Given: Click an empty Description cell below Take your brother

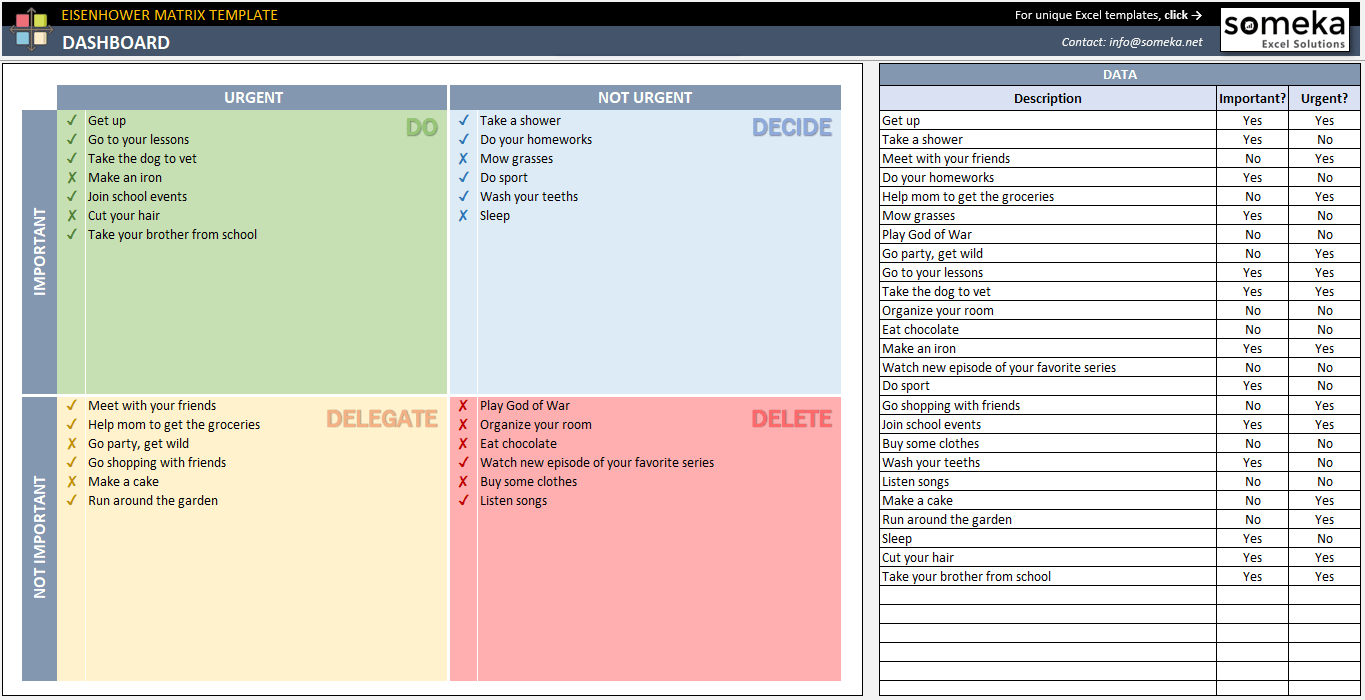Looking at the screenshot, I should click(1047, 594).
